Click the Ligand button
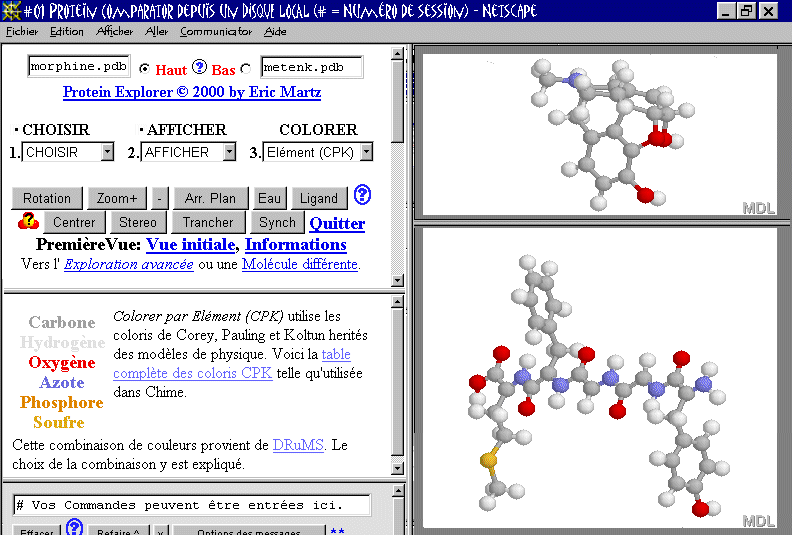This screenshot has height=535, width=792. pyautogui.click(x=319, y=198)
